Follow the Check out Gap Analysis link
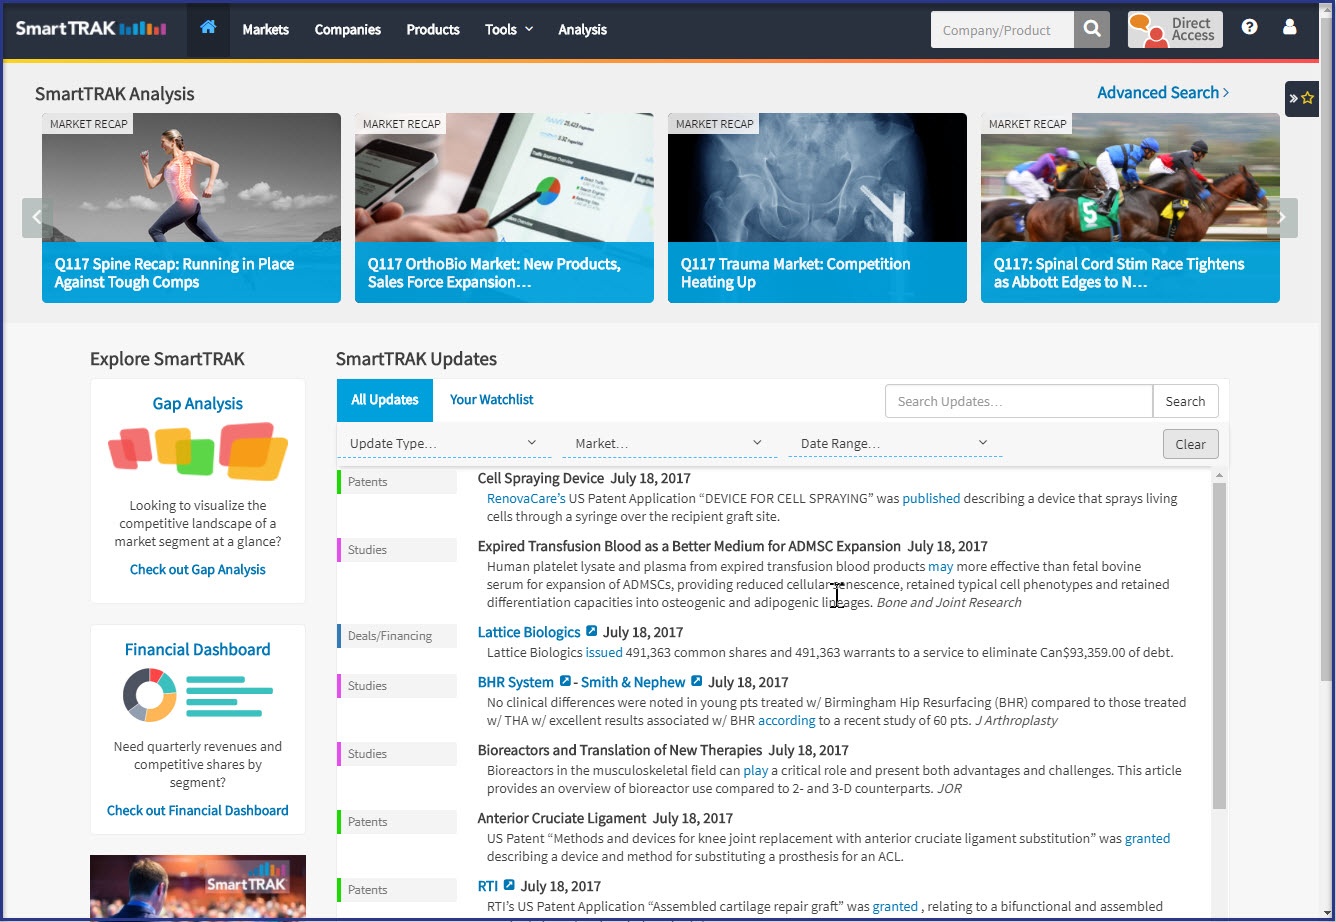 point(198,569)
